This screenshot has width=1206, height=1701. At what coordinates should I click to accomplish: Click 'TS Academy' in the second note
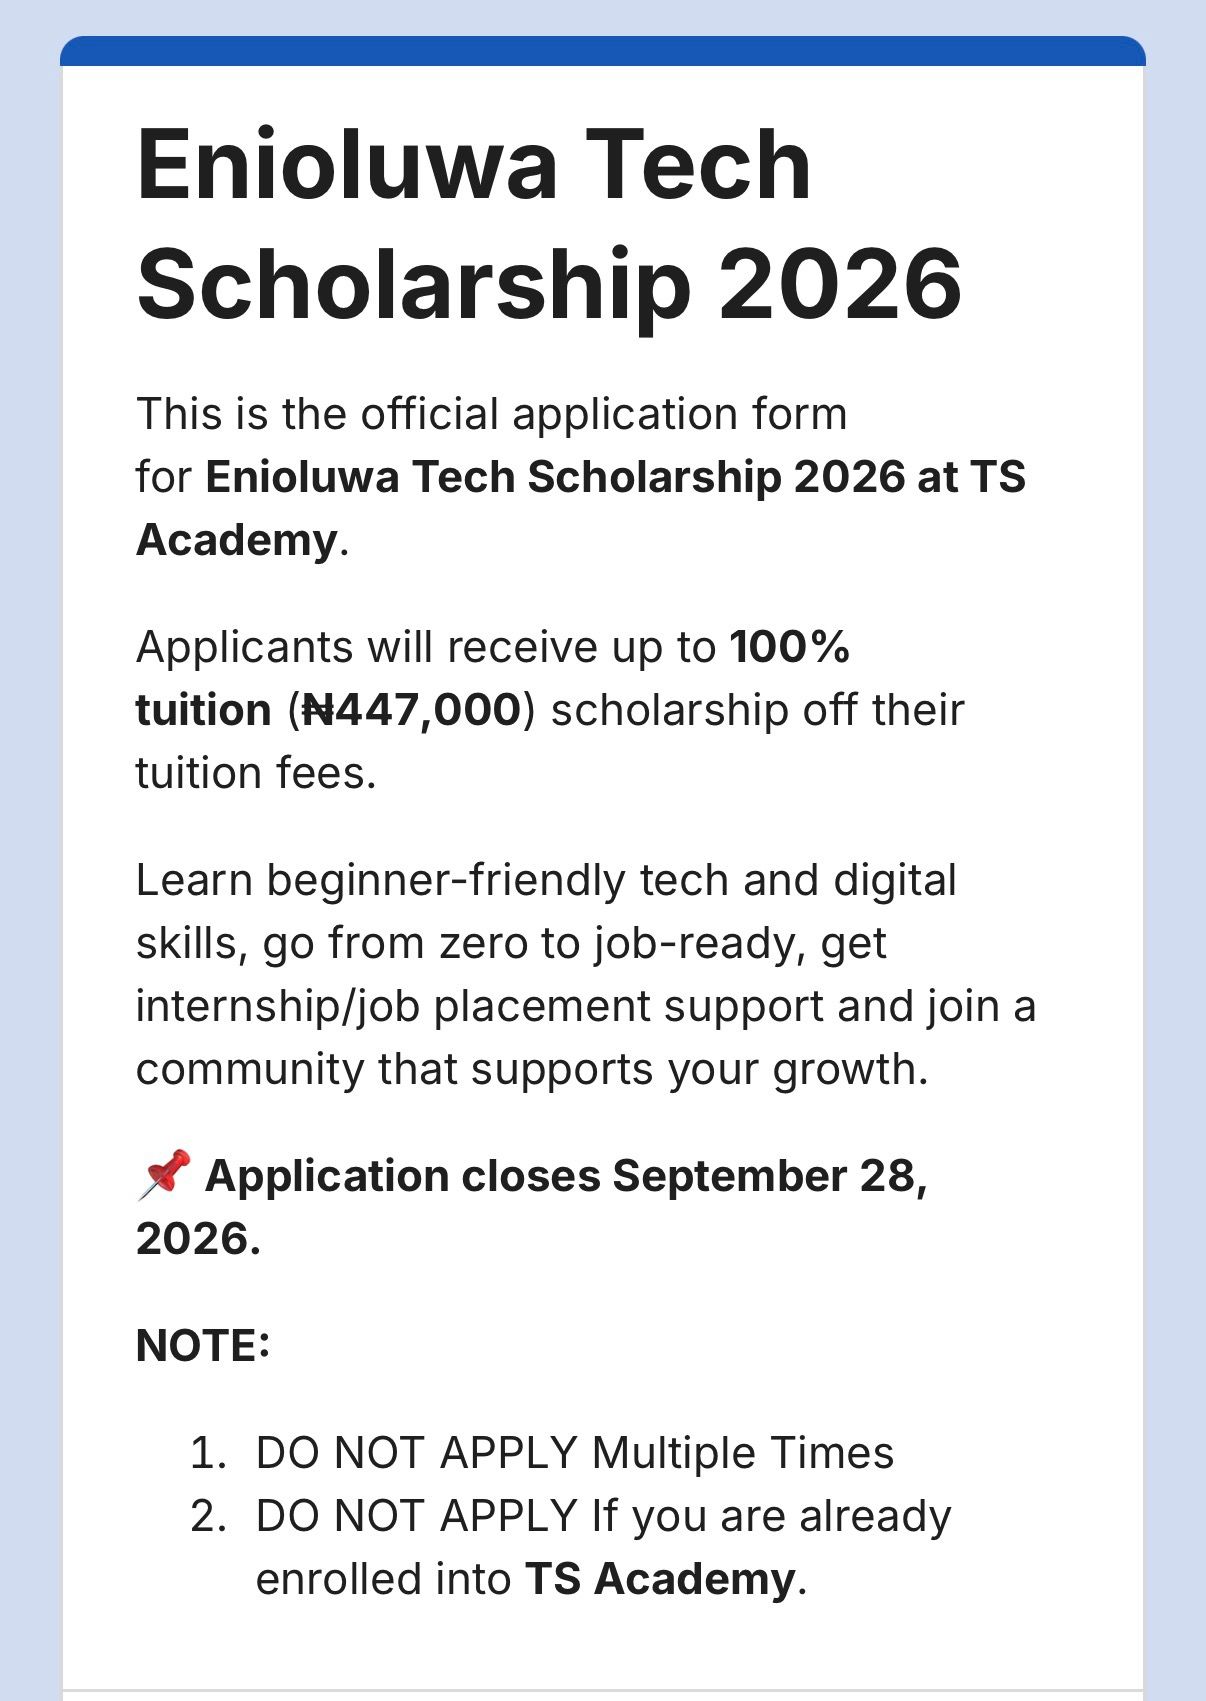(660, 1579)
